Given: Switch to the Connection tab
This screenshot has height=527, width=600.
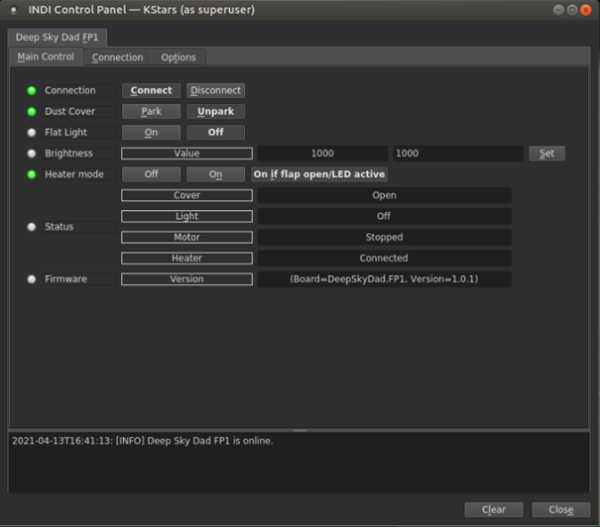Looking at the screenshot, I should coord(117,58).
